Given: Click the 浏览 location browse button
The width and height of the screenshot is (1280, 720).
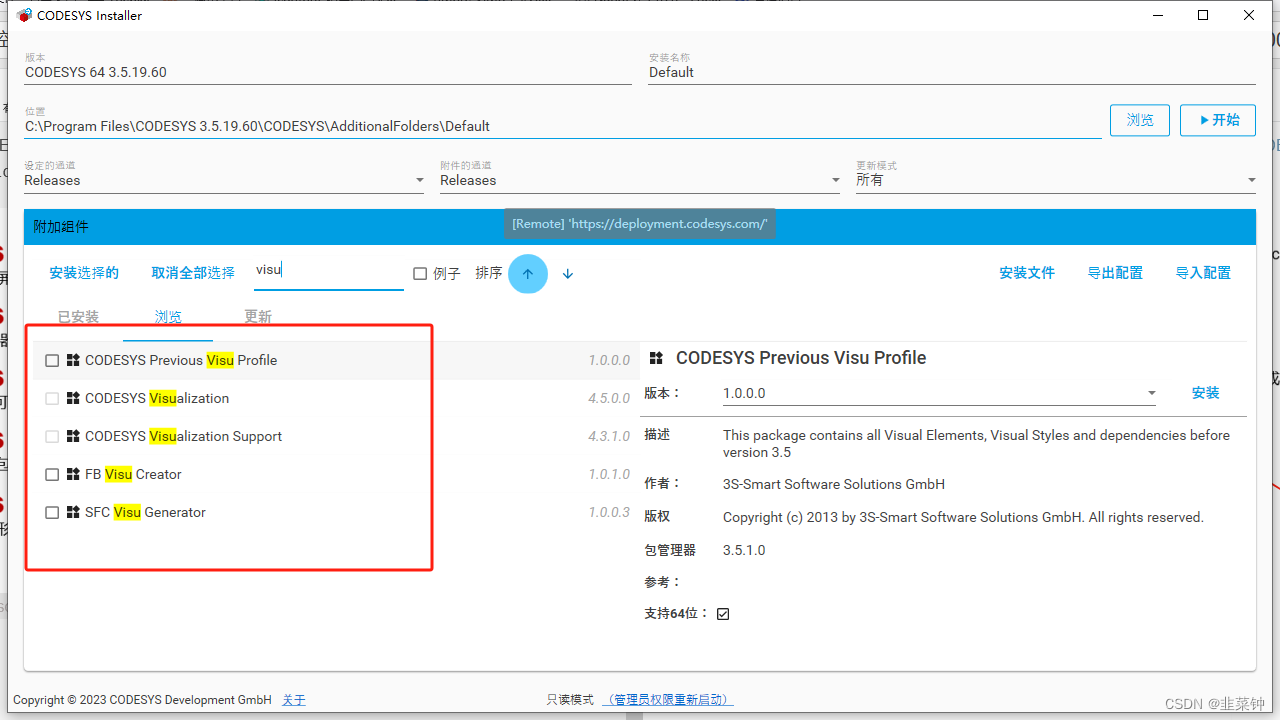Looking at the screenshot, I should 1140,120.
